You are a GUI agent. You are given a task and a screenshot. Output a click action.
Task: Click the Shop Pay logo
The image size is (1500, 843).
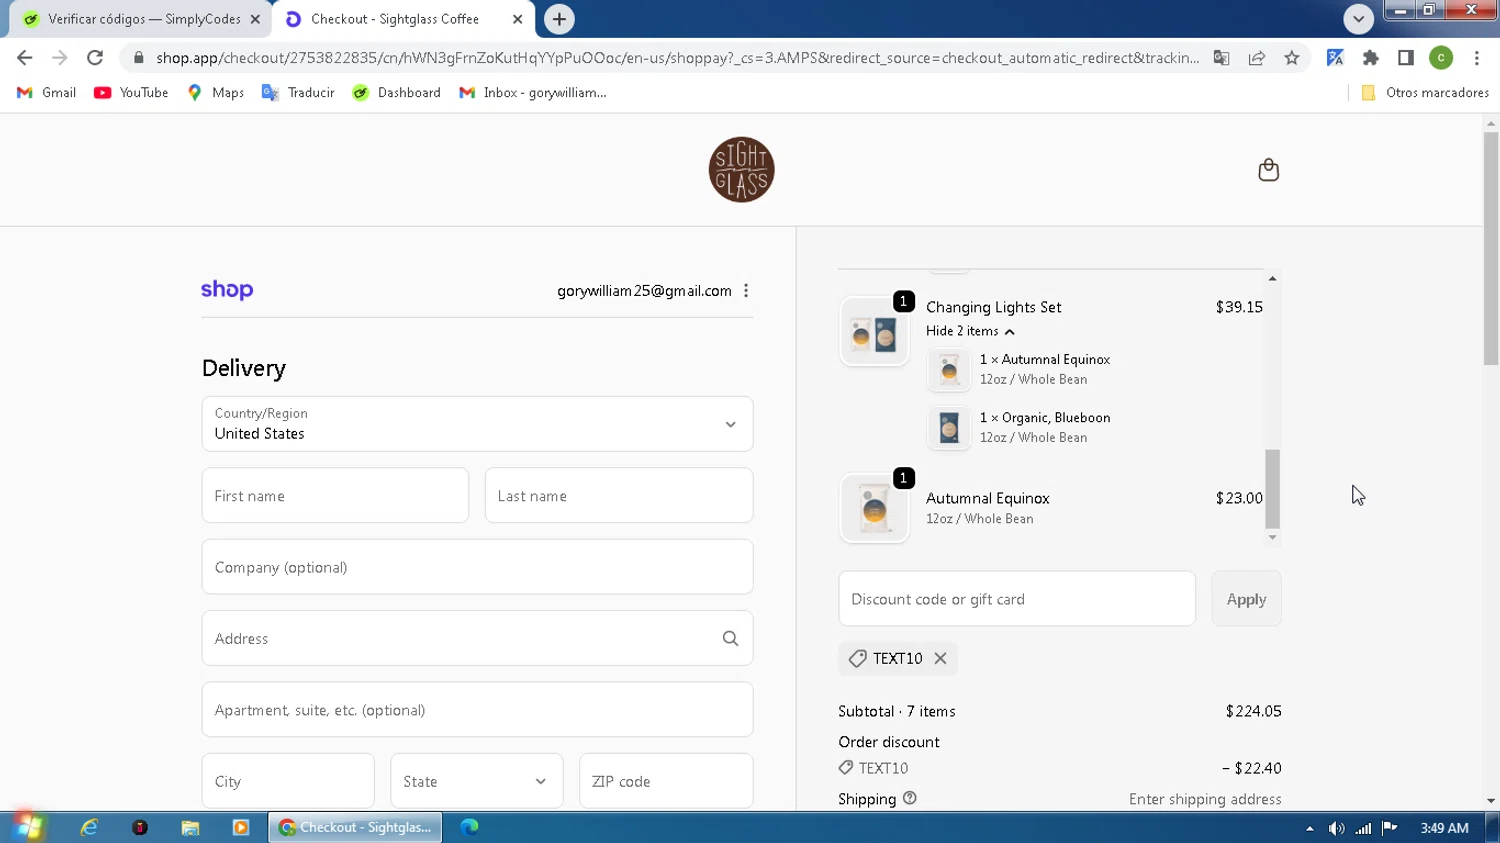click(x=227, y=290)
